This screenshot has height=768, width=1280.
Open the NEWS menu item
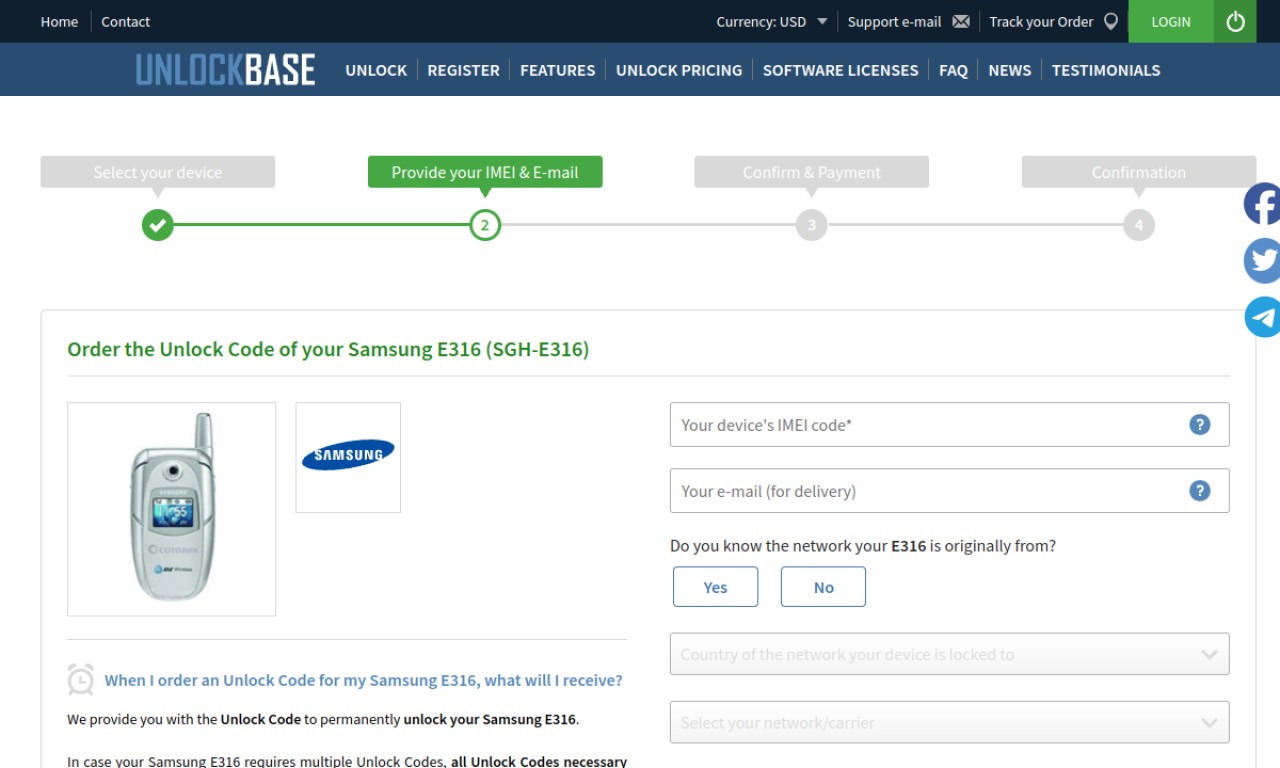point(1009,70)
